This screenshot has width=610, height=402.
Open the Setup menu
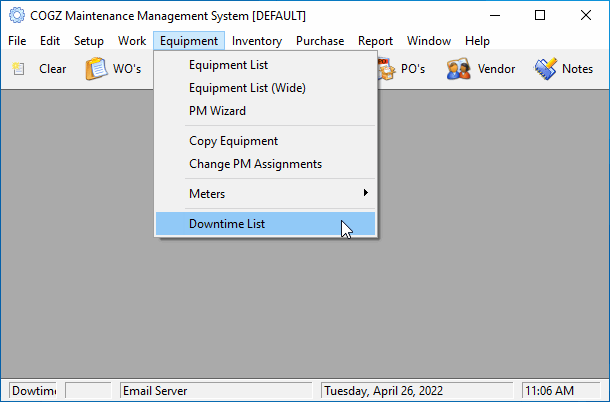89,41
